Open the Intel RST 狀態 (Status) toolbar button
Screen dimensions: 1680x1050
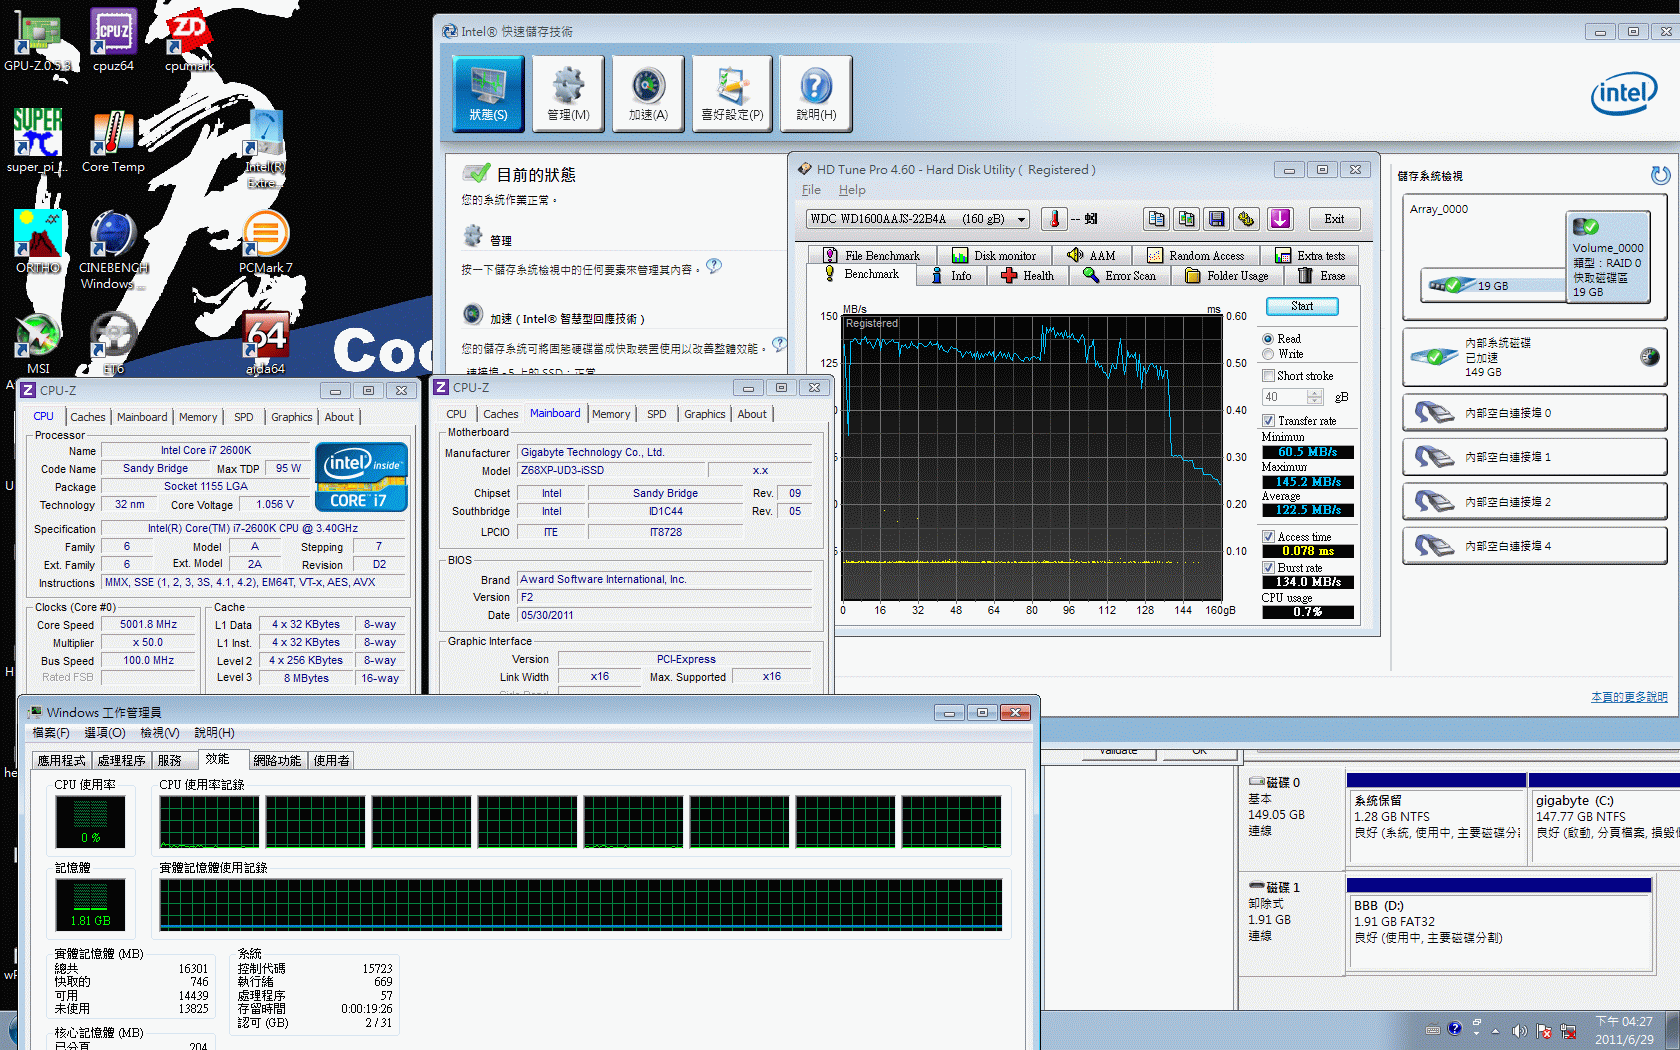[488, 93]
